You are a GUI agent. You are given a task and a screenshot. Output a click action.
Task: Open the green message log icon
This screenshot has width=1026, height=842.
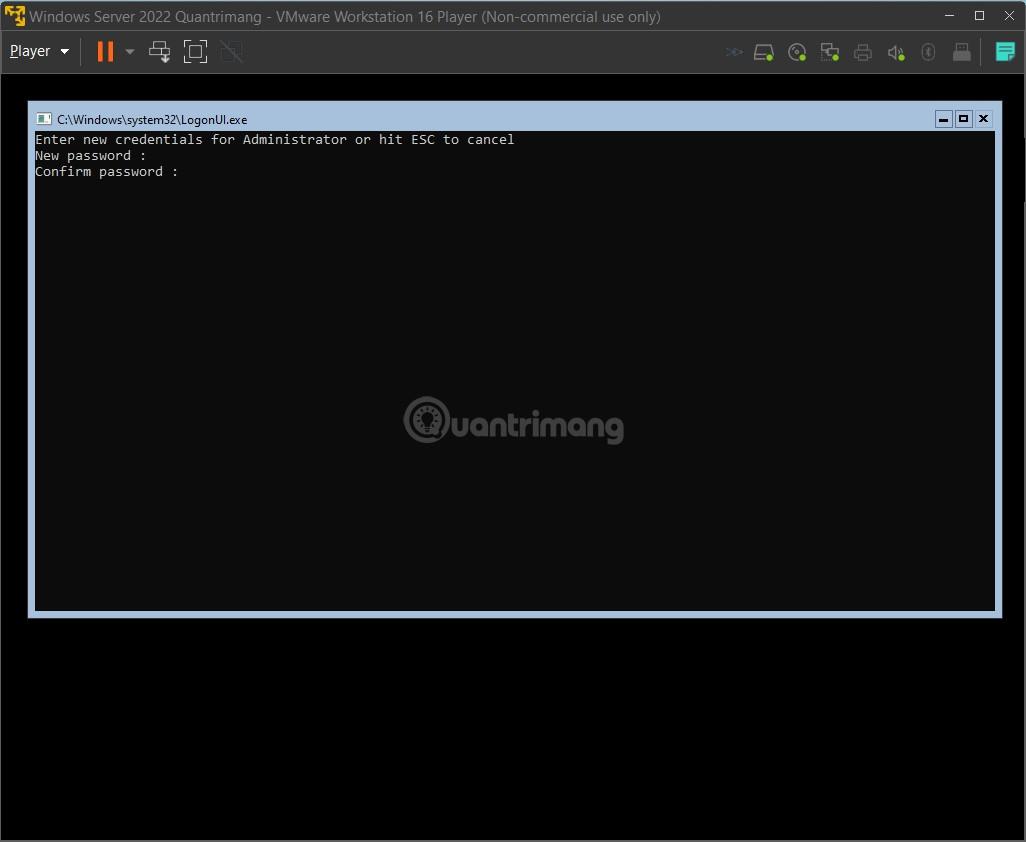click(x=1004, y=52)
